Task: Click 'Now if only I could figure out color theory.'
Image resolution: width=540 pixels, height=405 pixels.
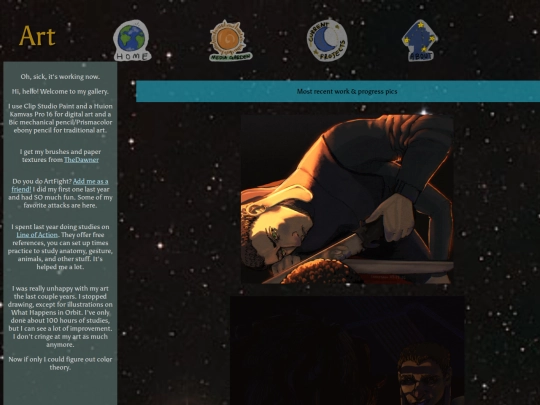Action: (x=60, y=363)
